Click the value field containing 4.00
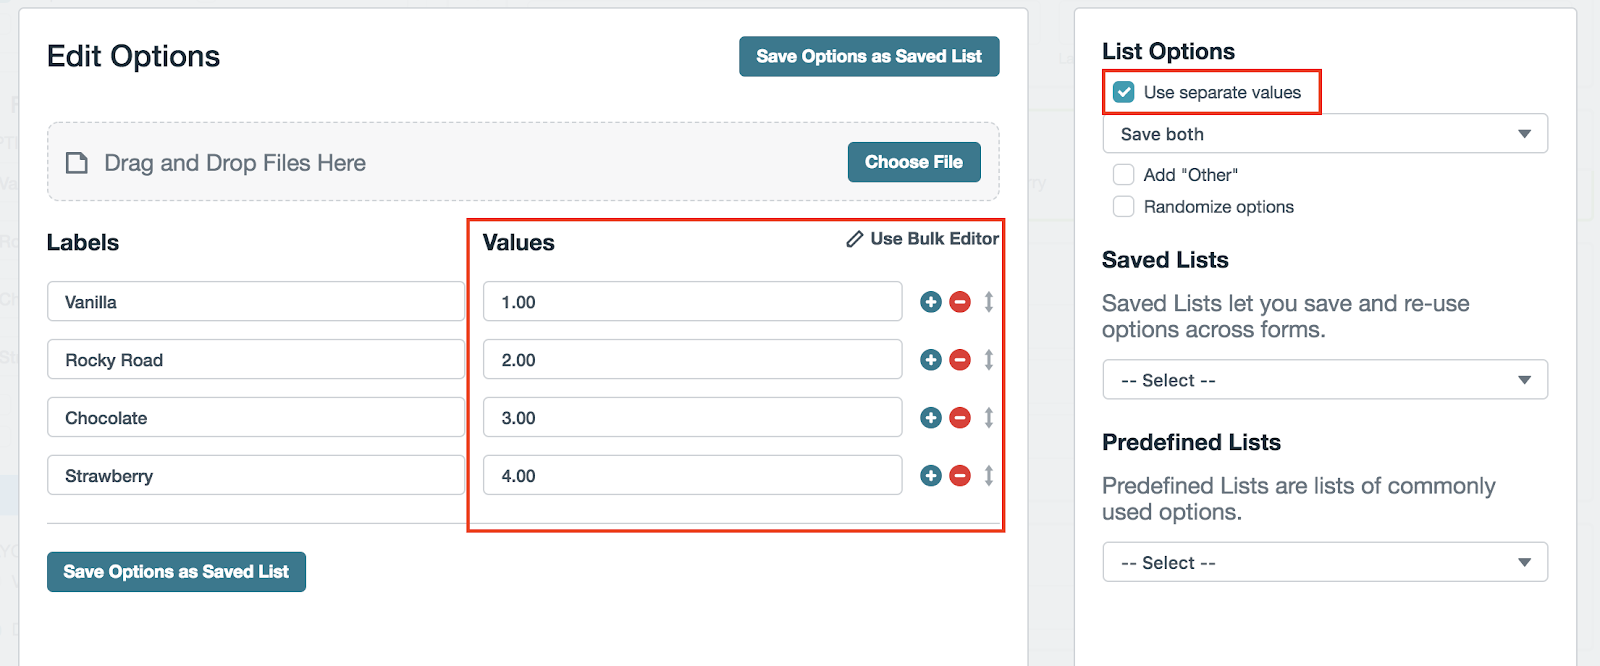The image size is (1600, 666). (x=692, y=476)
